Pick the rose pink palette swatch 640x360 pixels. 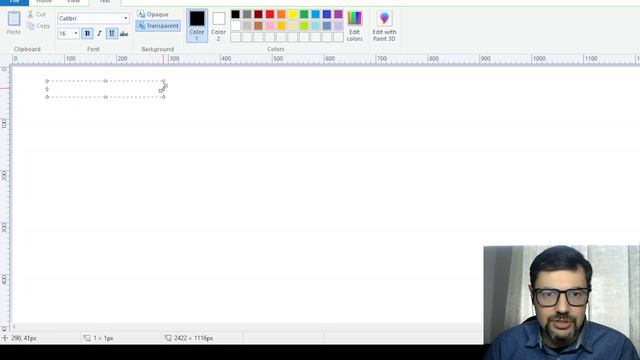pyautogui.click(x=270, y=26)
